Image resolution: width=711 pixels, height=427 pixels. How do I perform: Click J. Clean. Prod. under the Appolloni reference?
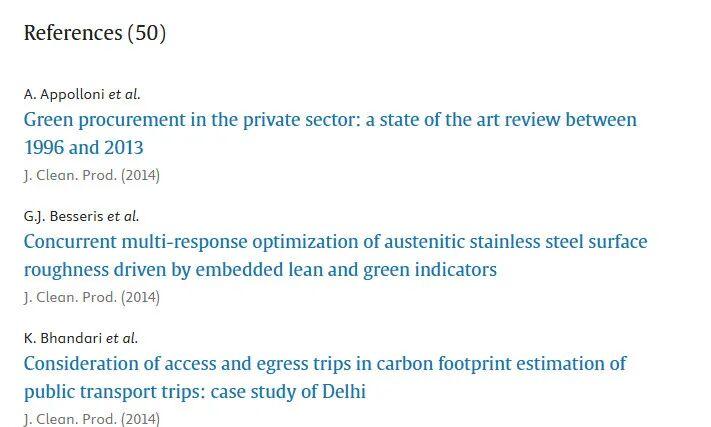(70, 175)
